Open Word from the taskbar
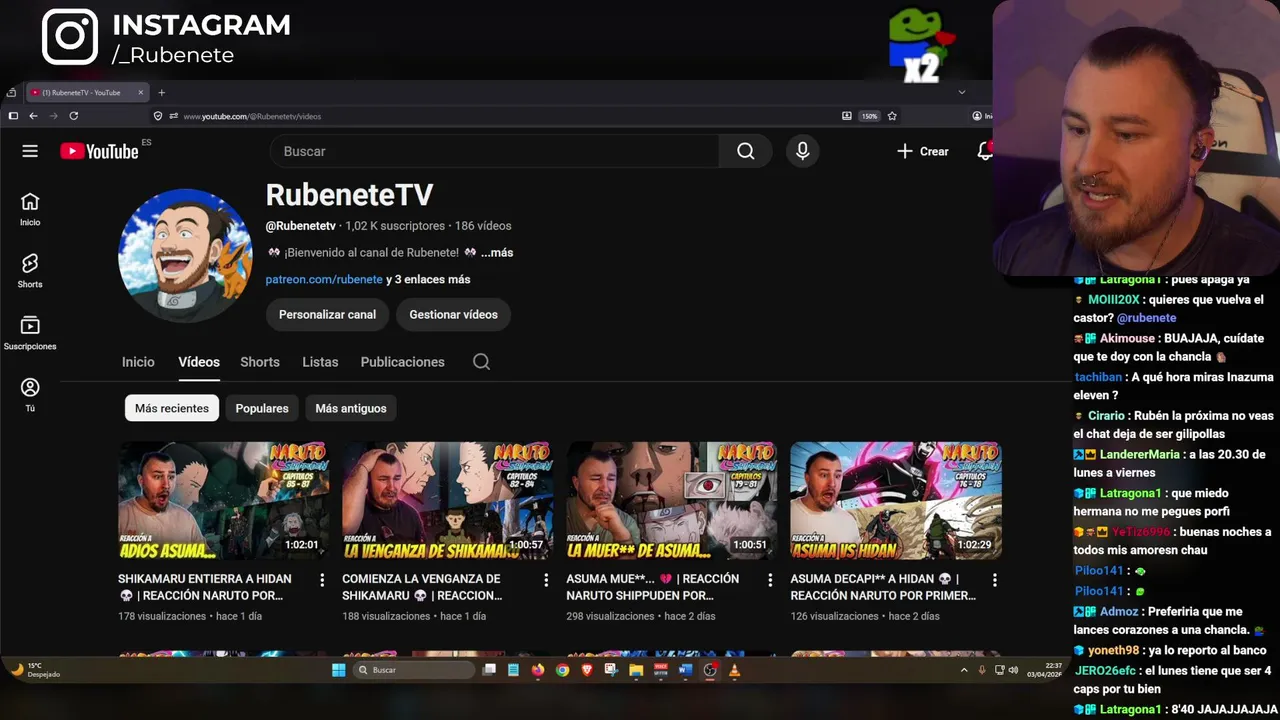 click(x=685, y=670)
